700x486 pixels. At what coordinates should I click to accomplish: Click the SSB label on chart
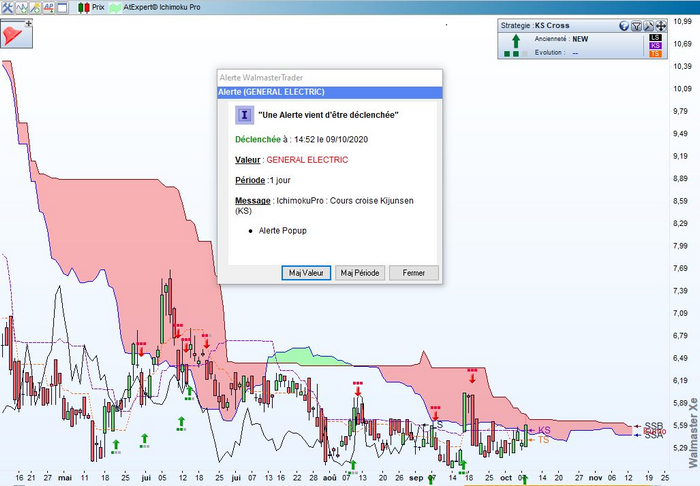tap(654, 425)
